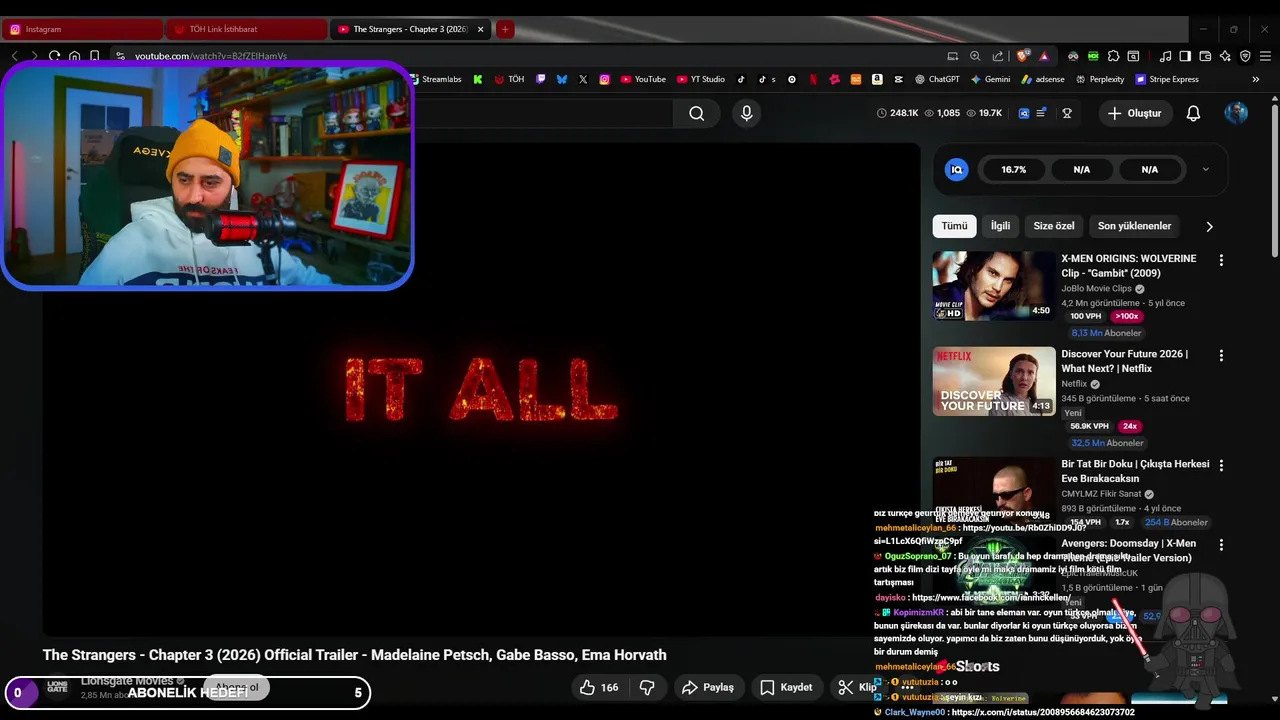Switch to the TÖH Link İstihbarat tab
Viewport: 1280px width, 720px height.
click(246, 29)
